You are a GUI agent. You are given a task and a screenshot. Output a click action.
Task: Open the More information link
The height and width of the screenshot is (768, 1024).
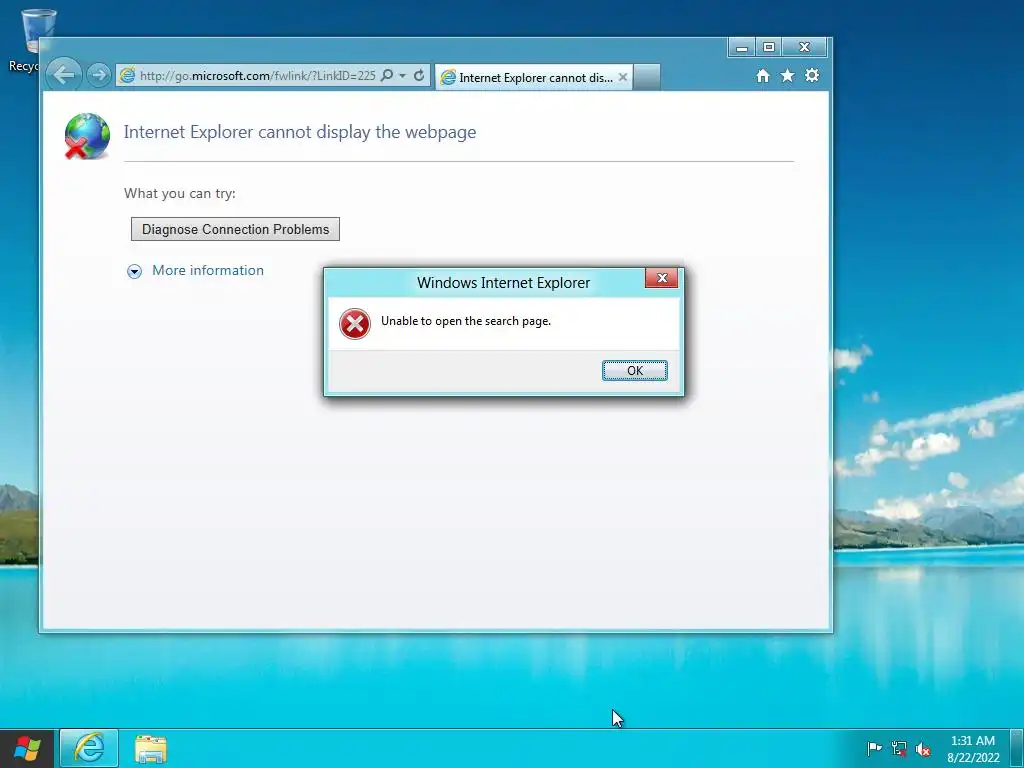tap(208, 270)
